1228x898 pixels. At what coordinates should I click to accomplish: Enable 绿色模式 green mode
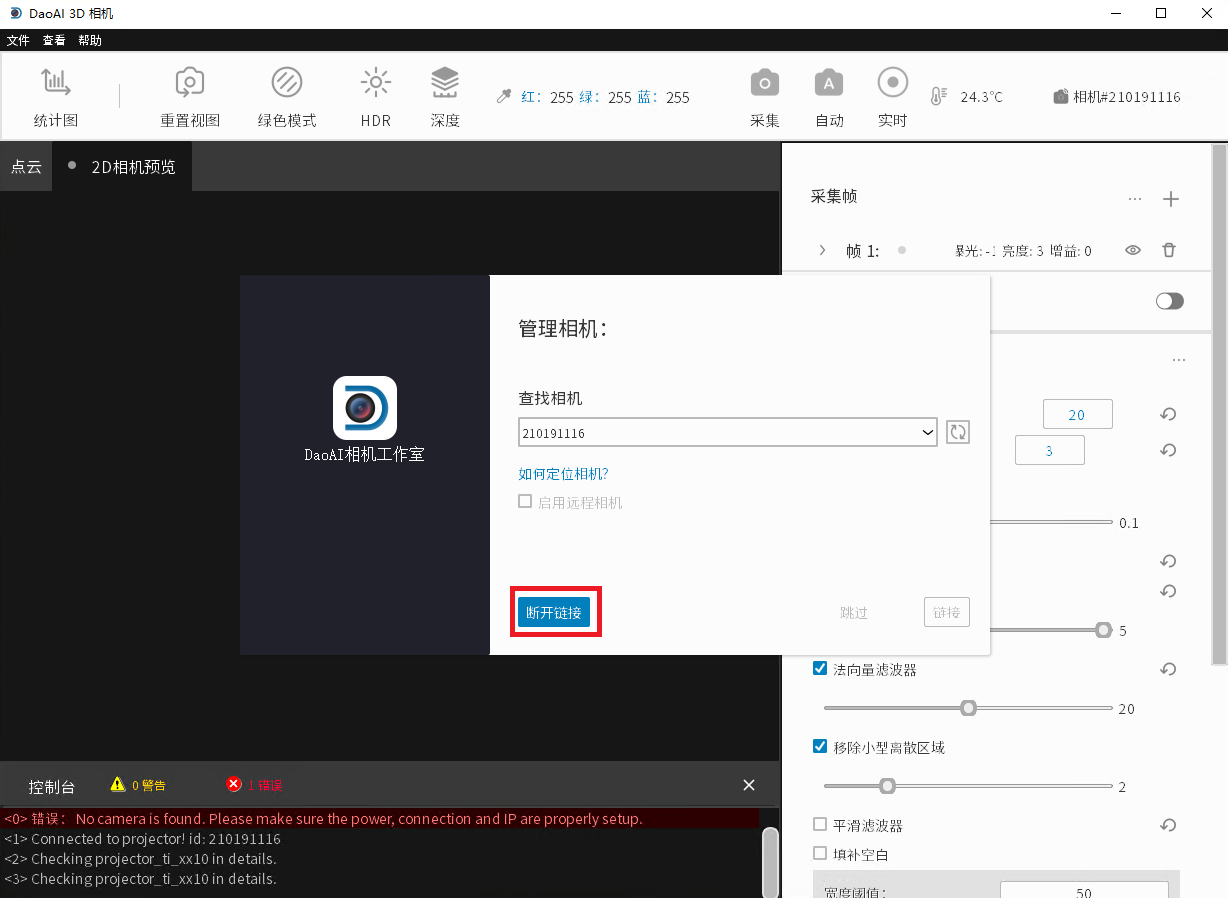(x=287, y=97)
